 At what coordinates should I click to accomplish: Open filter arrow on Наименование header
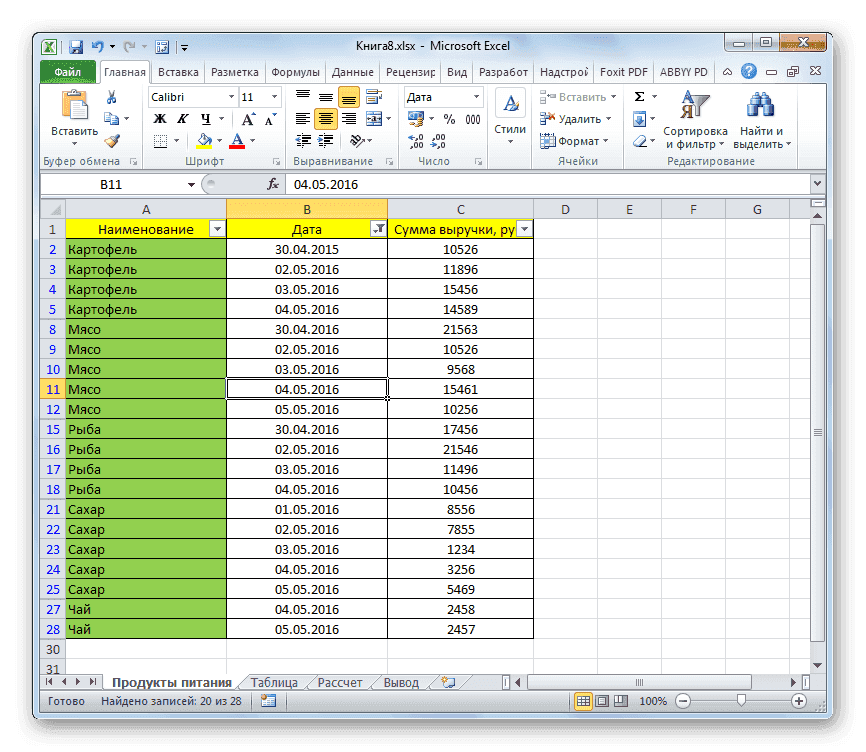point(218,229)
